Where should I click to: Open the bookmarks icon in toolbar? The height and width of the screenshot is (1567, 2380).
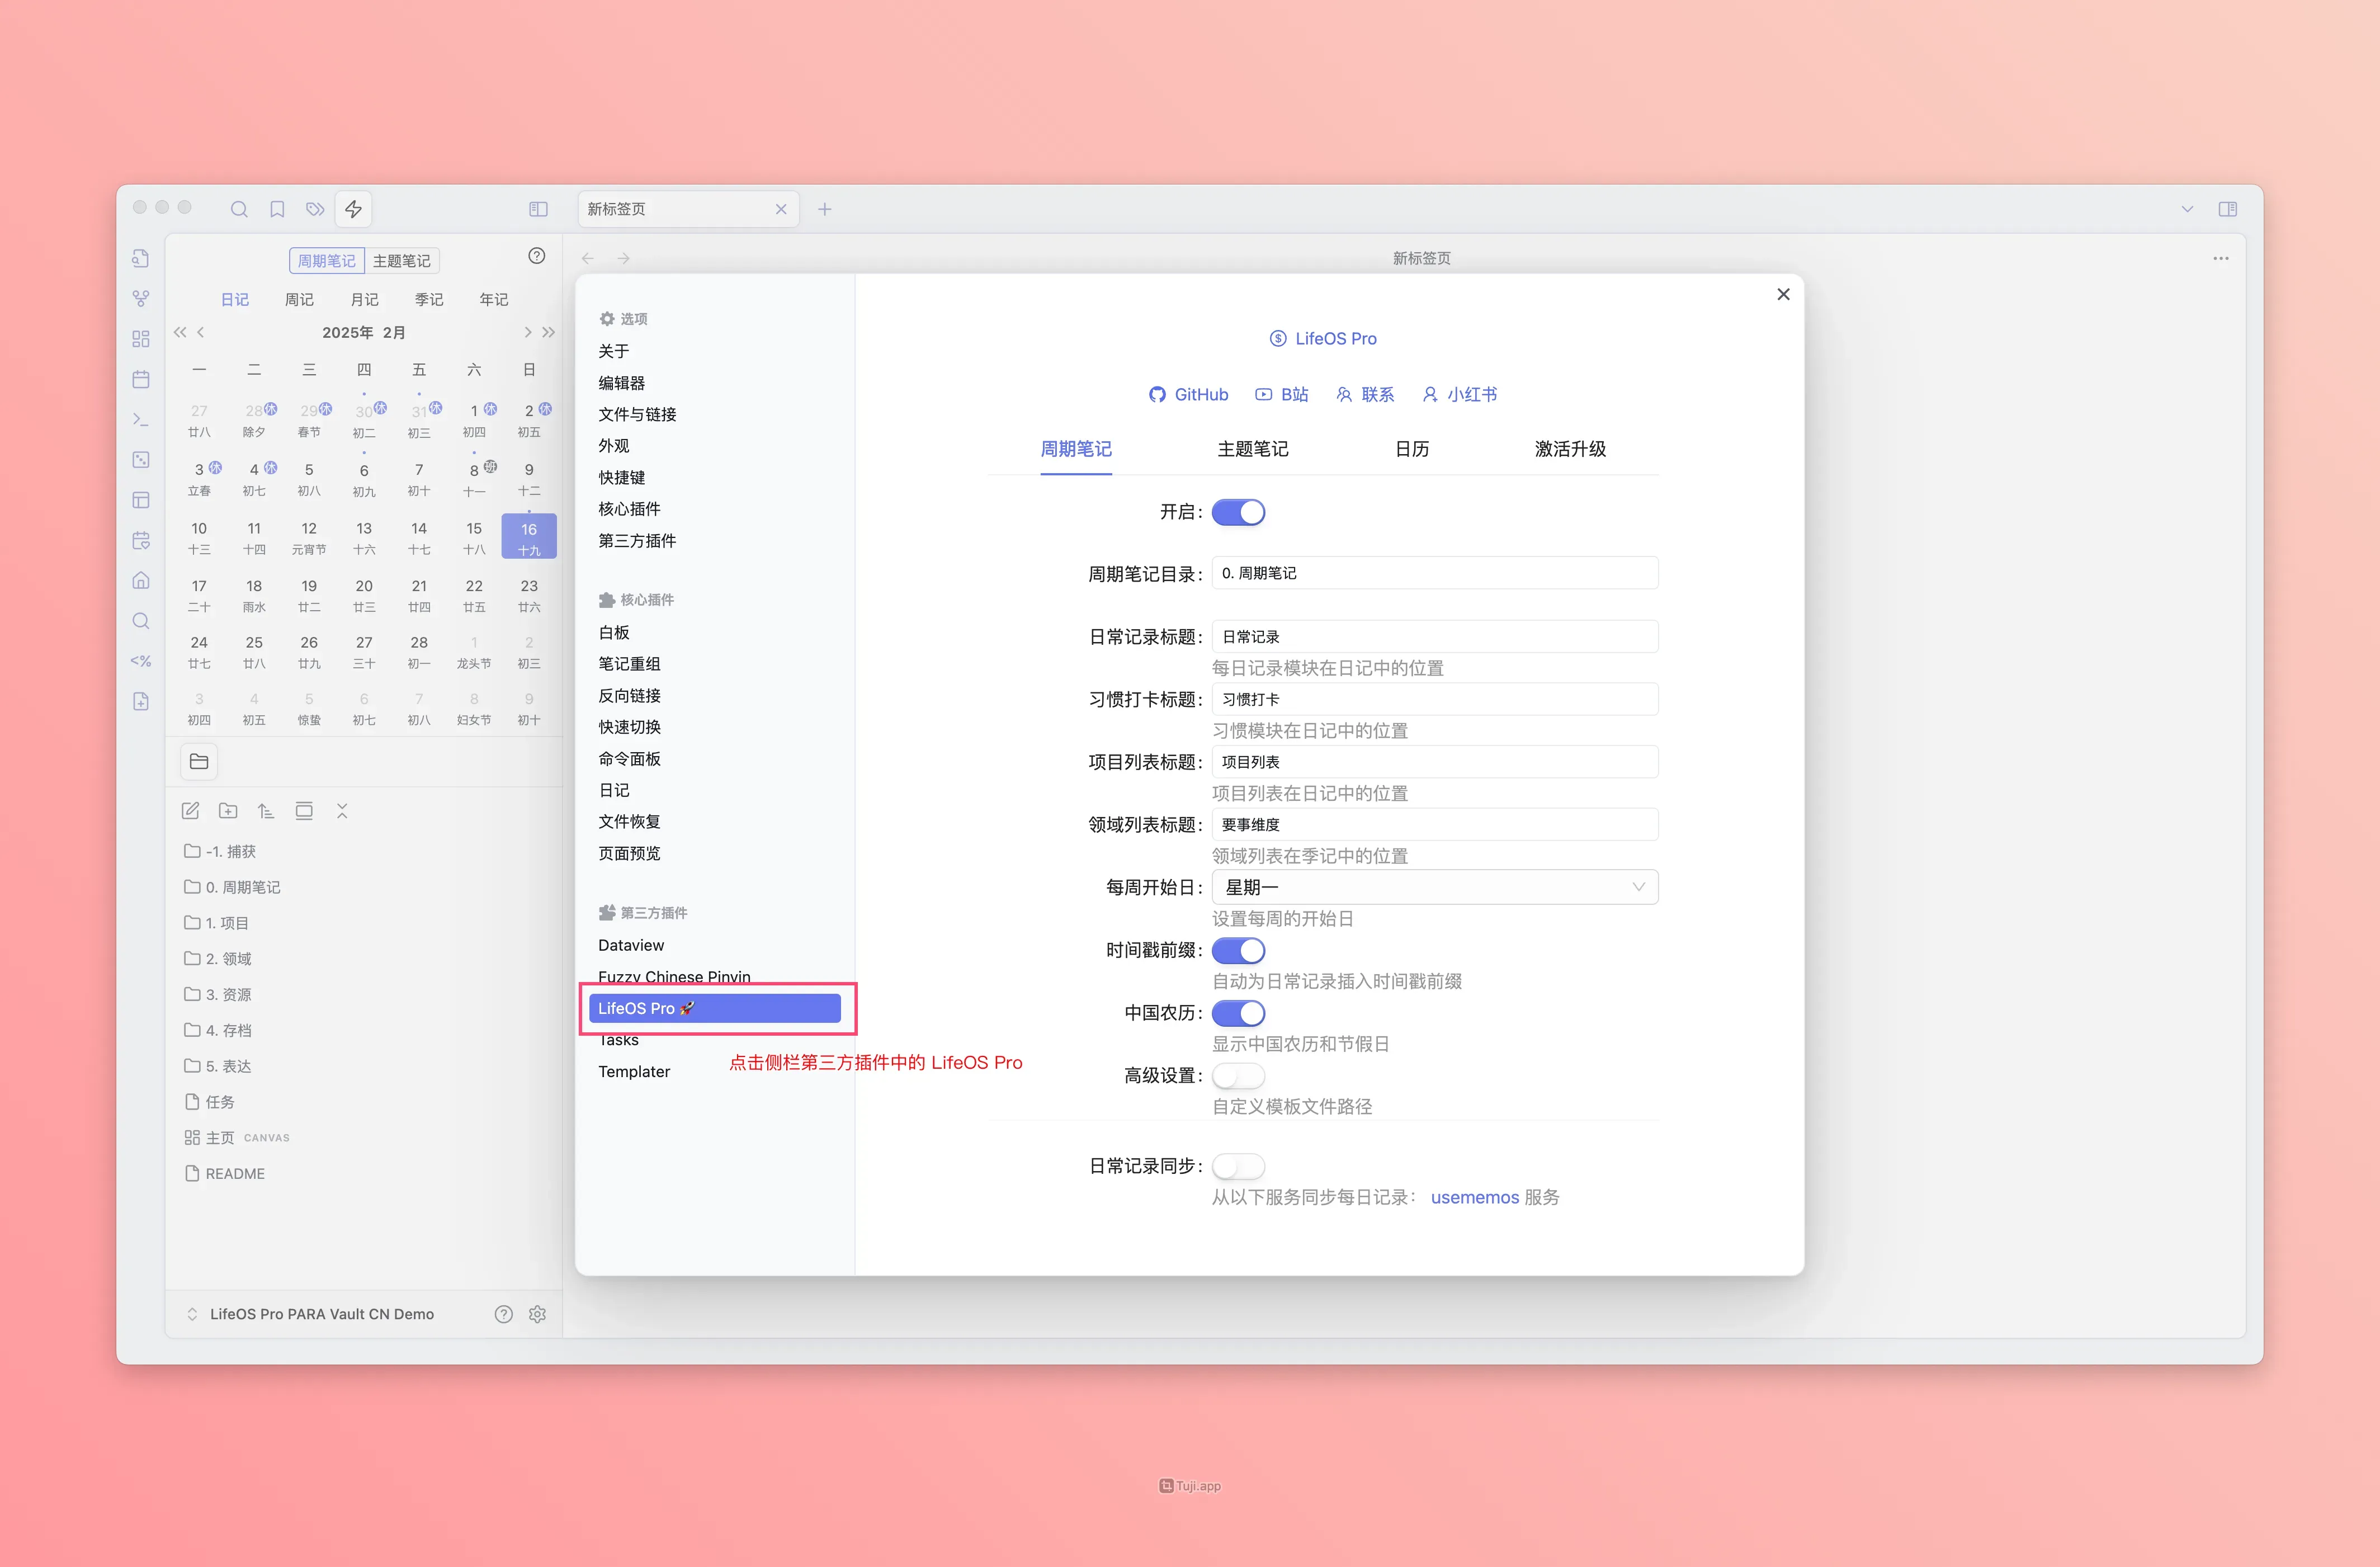coord(277,209)
